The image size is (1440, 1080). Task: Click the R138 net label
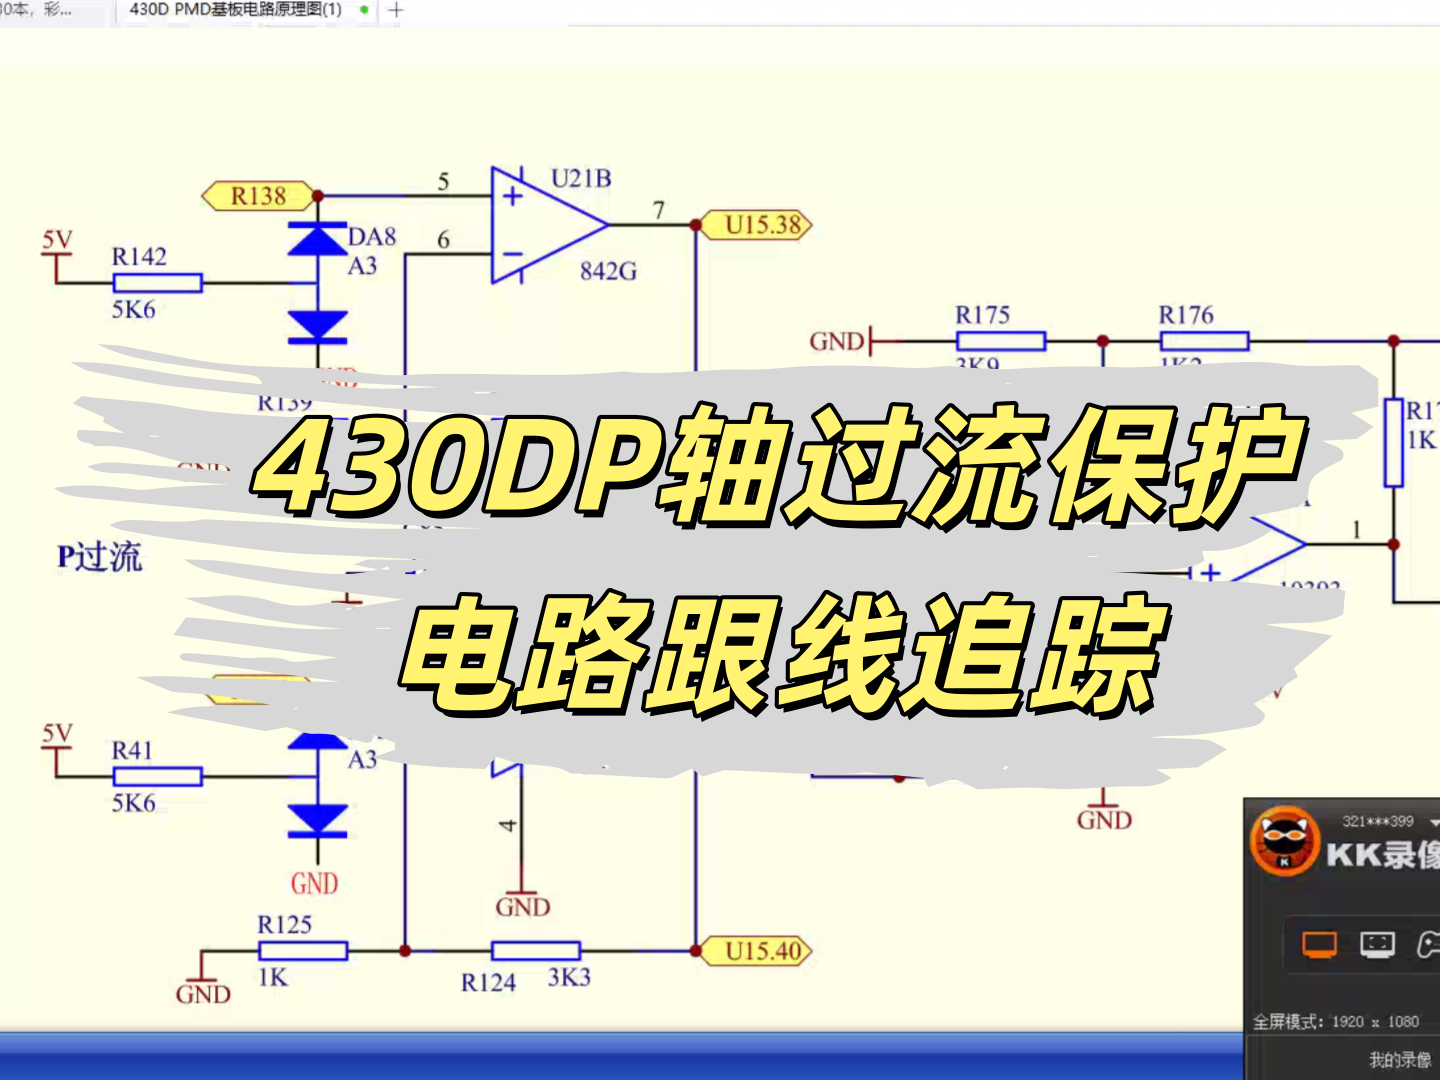click(x=258, y=196)
